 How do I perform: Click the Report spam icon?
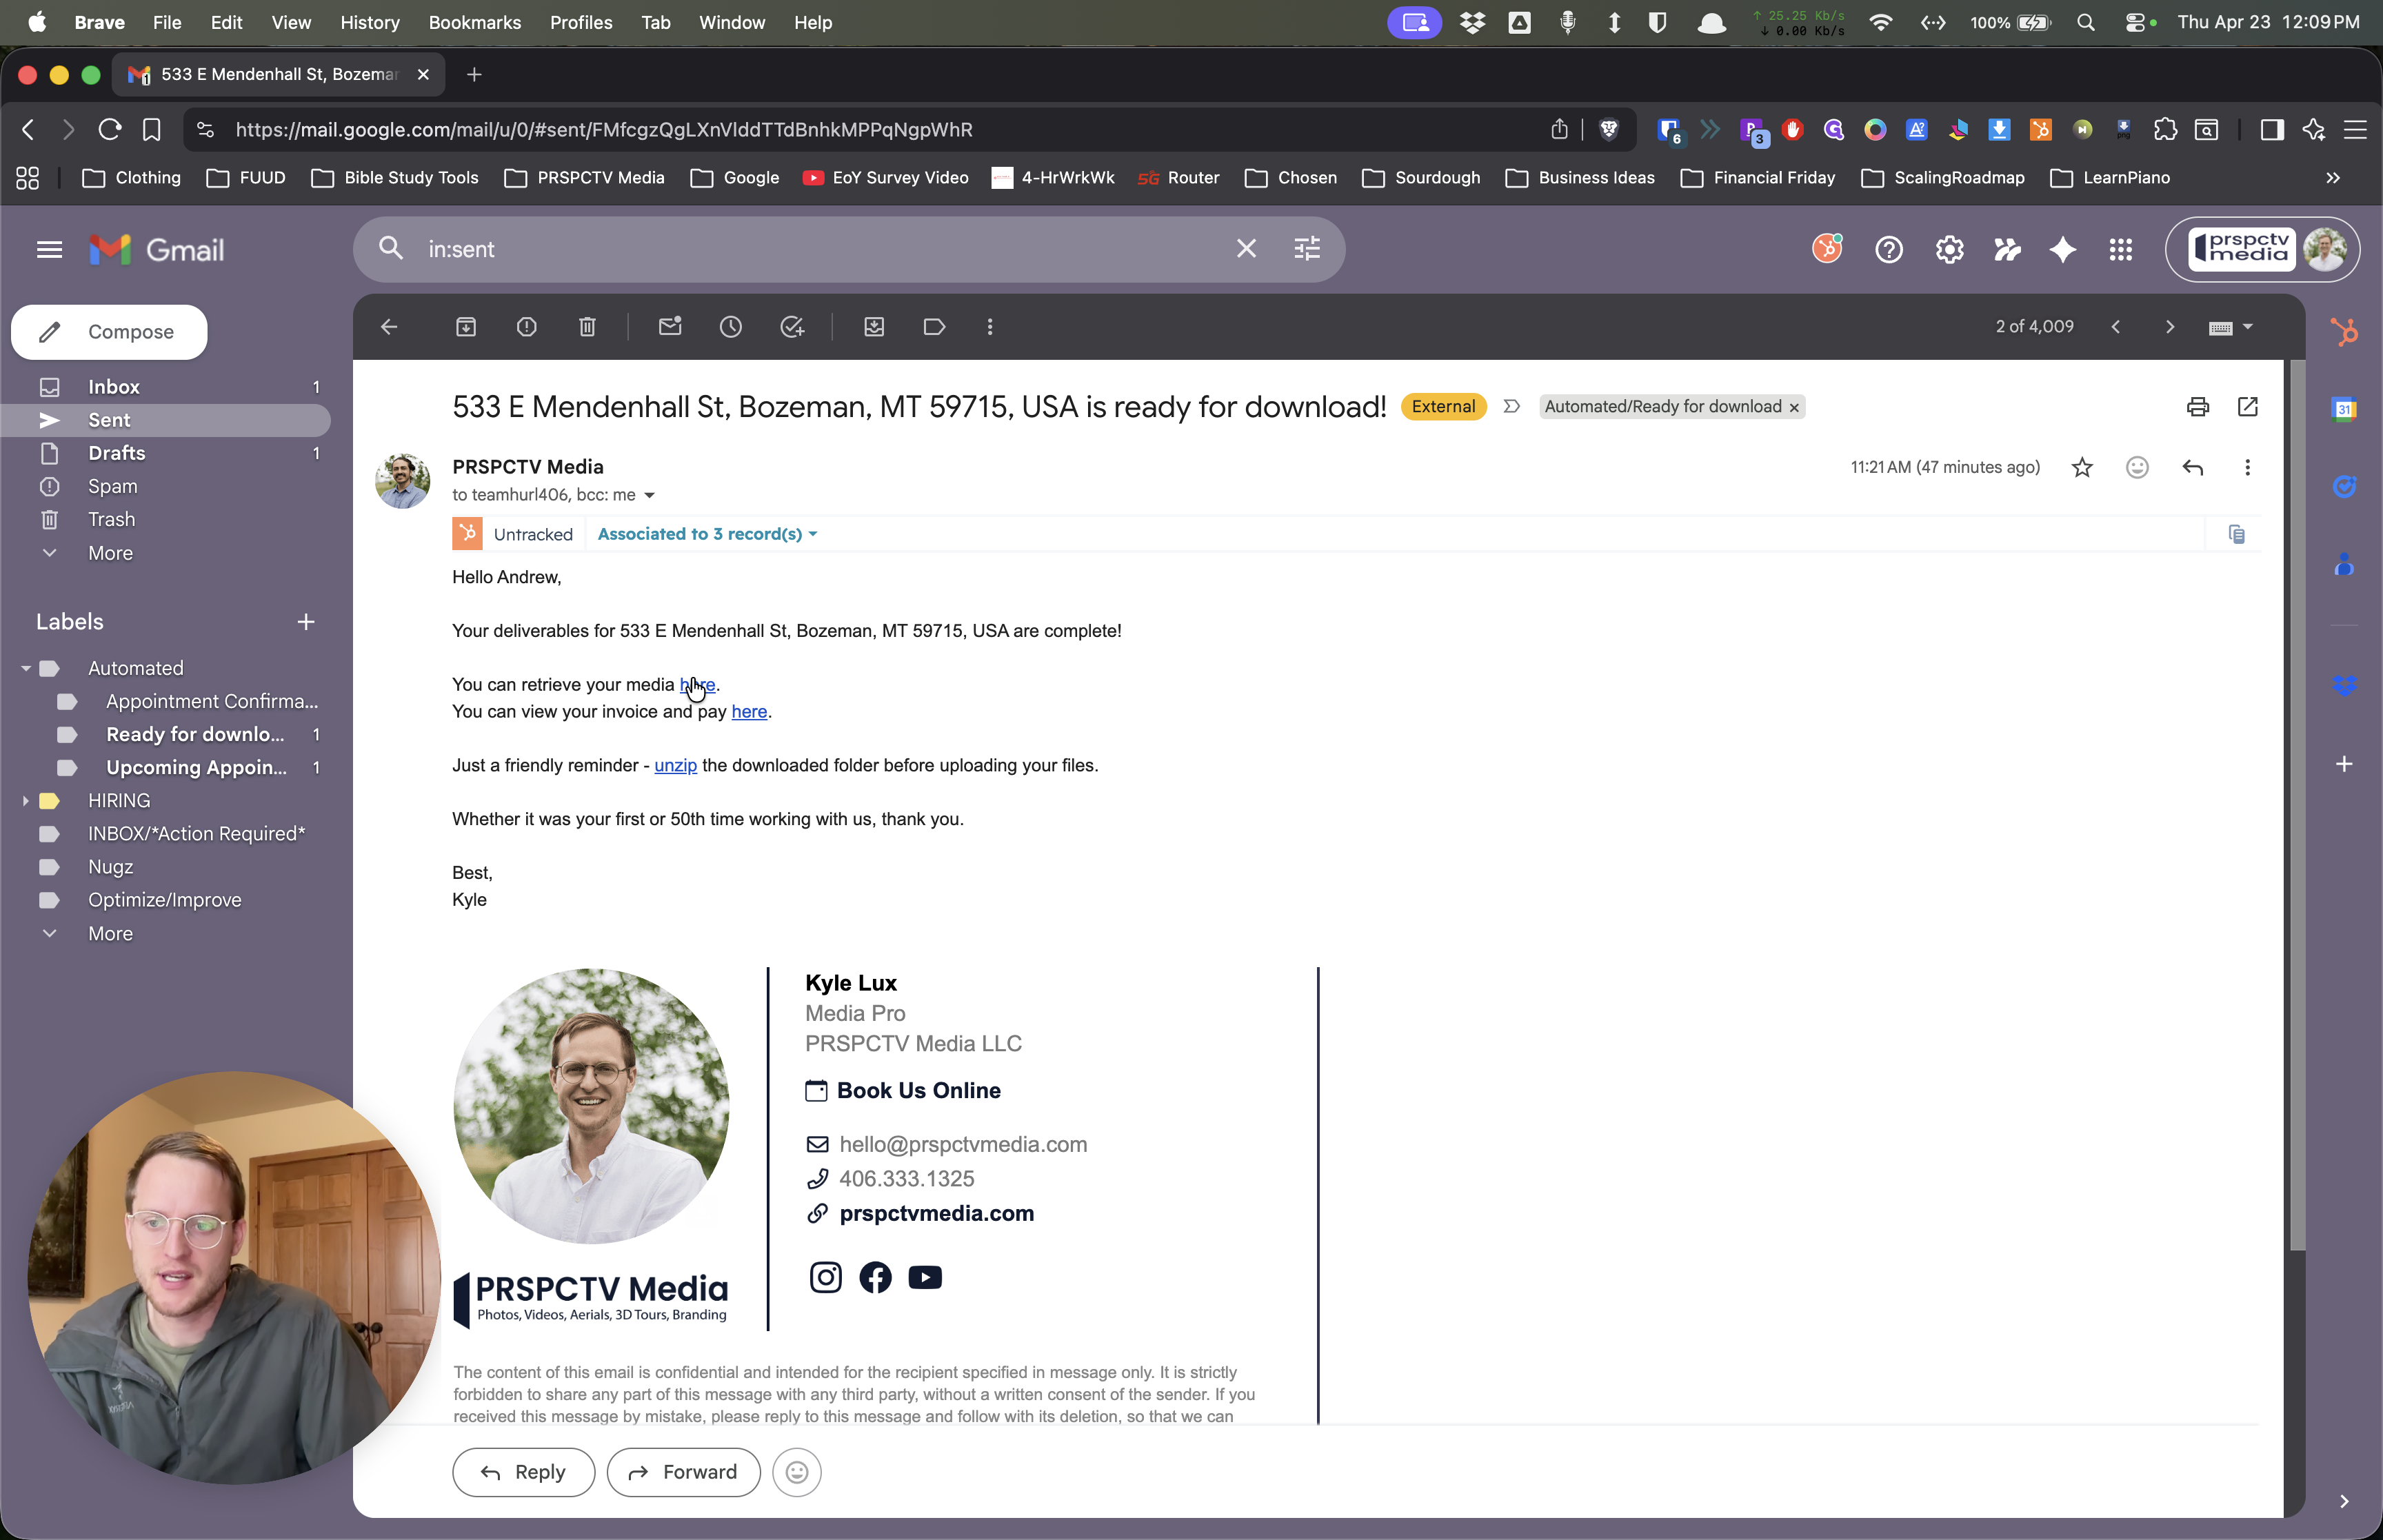[x=527, y=327]
